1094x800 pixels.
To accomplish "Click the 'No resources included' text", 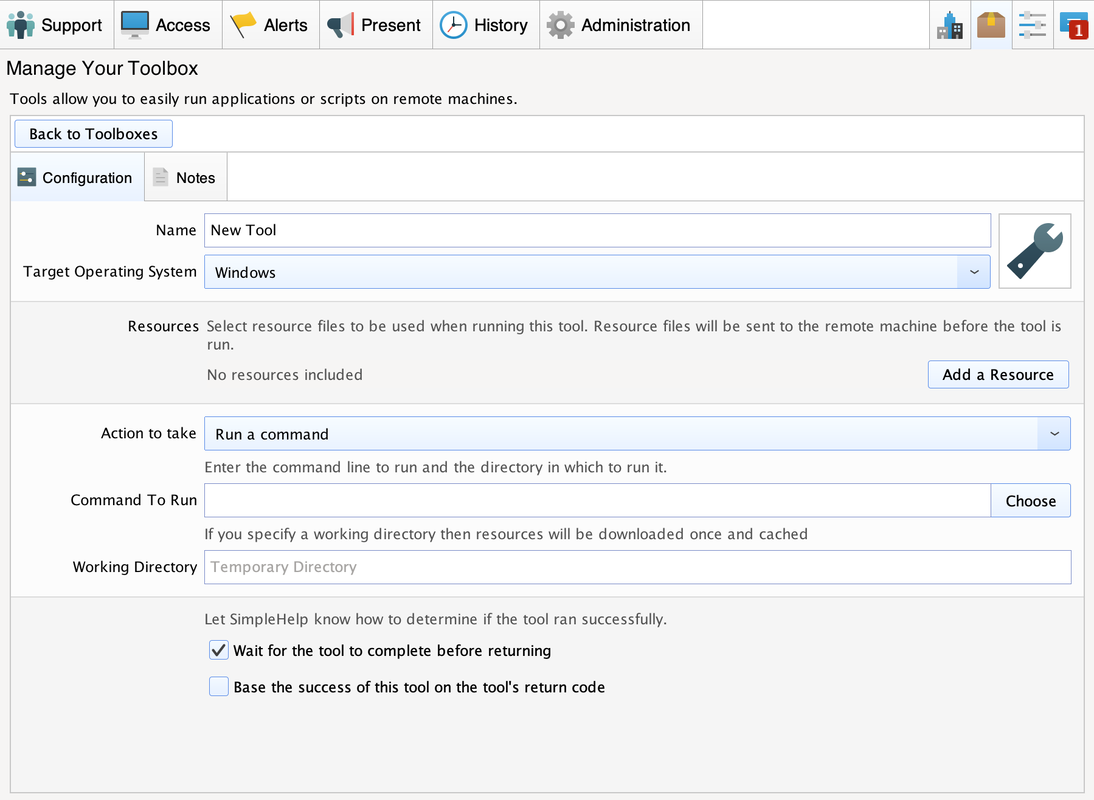I will (x=285, y=375).
